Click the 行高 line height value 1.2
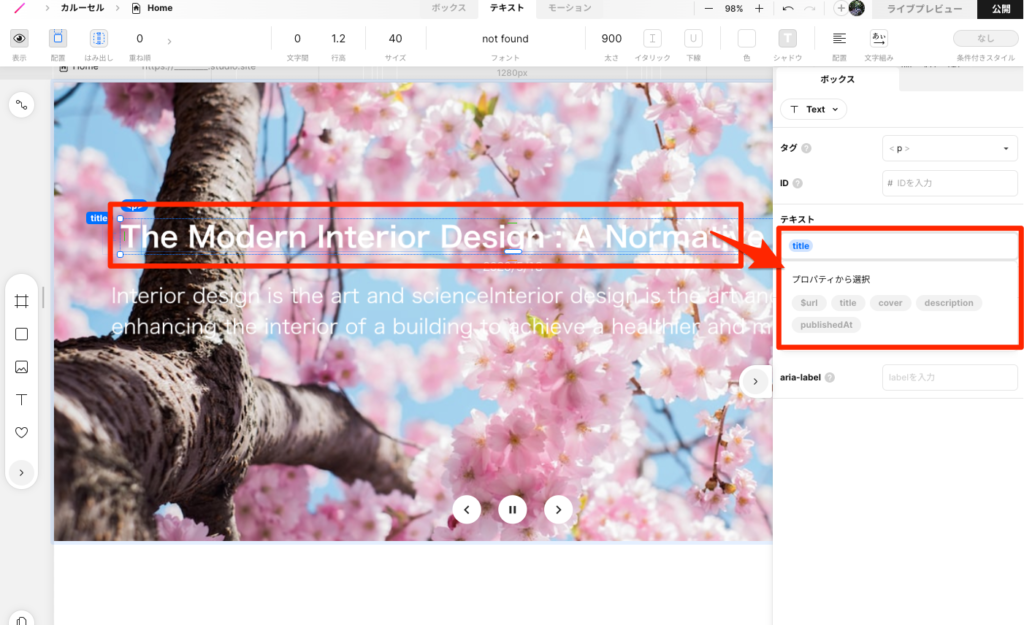 338,39
